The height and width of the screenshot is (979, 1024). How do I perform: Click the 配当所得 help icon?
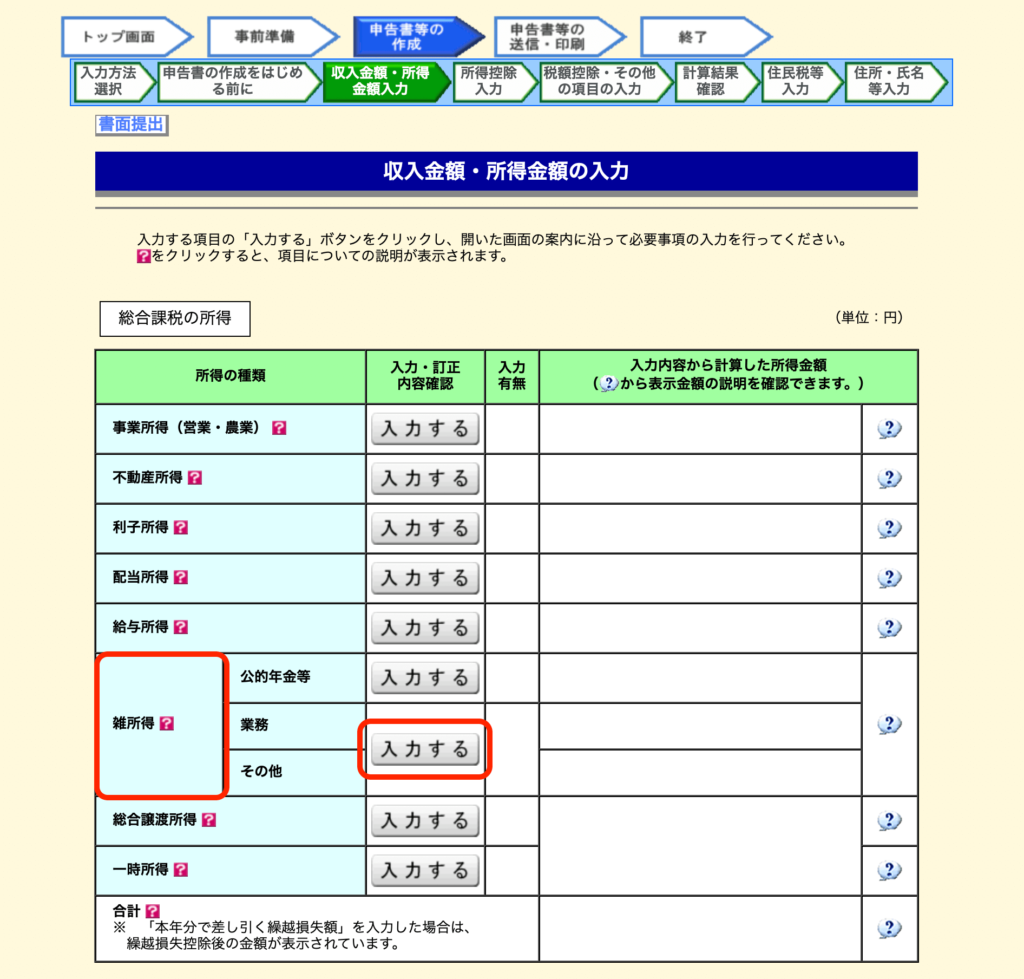(x=180, y=578)
